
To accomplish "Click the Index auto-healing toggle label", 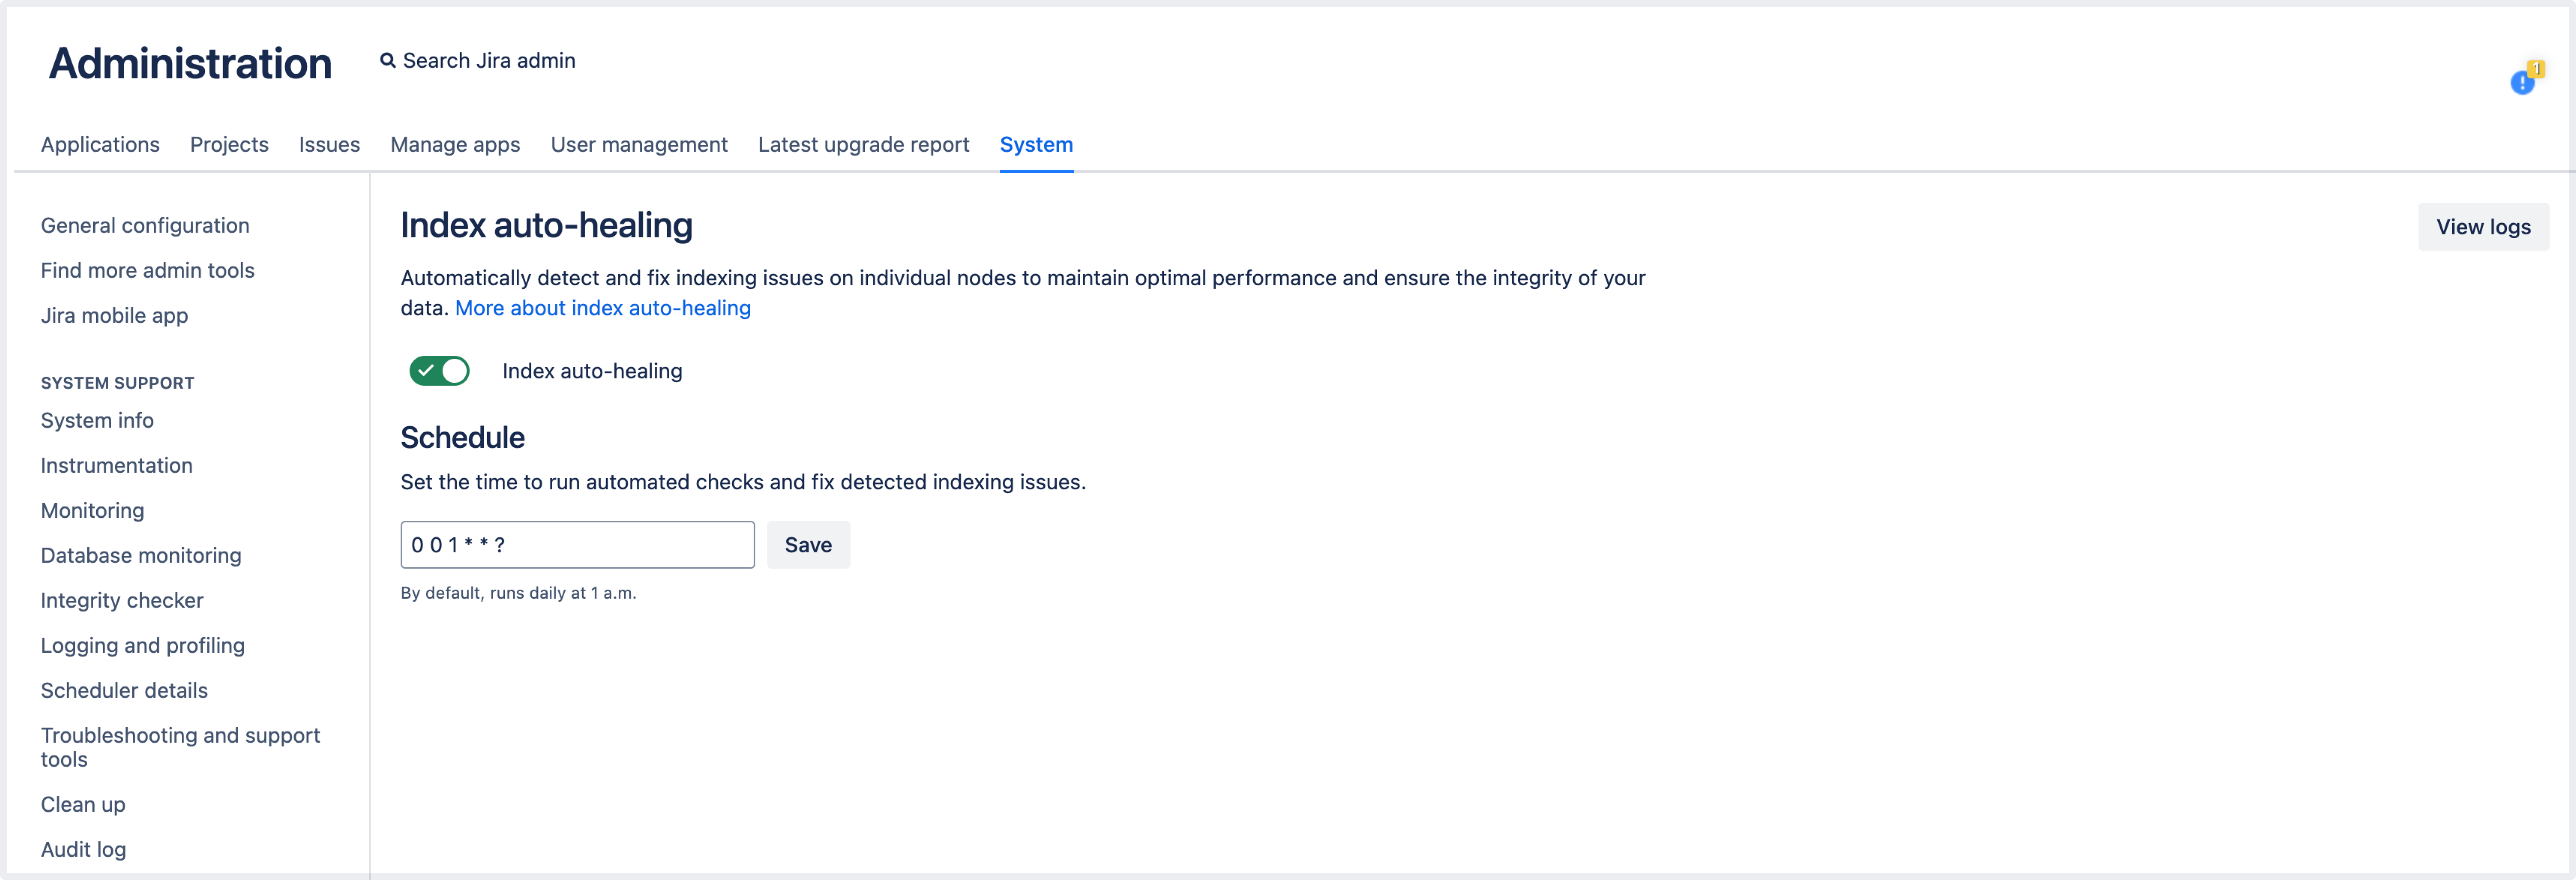I will coord(592,371).
